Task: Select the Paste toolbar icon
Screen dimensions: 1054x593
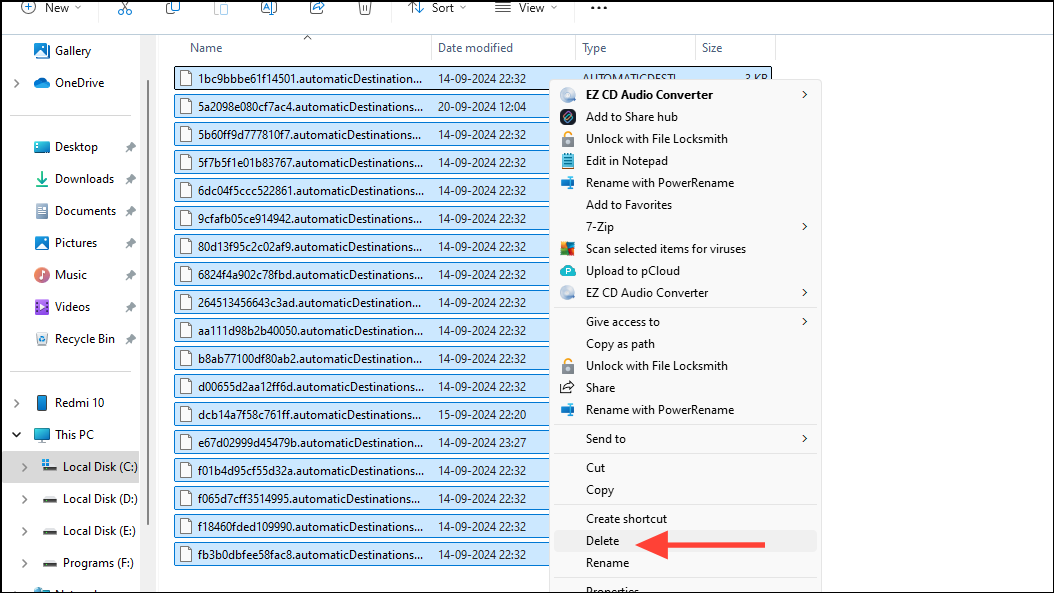Action: (x=221, y=9)
